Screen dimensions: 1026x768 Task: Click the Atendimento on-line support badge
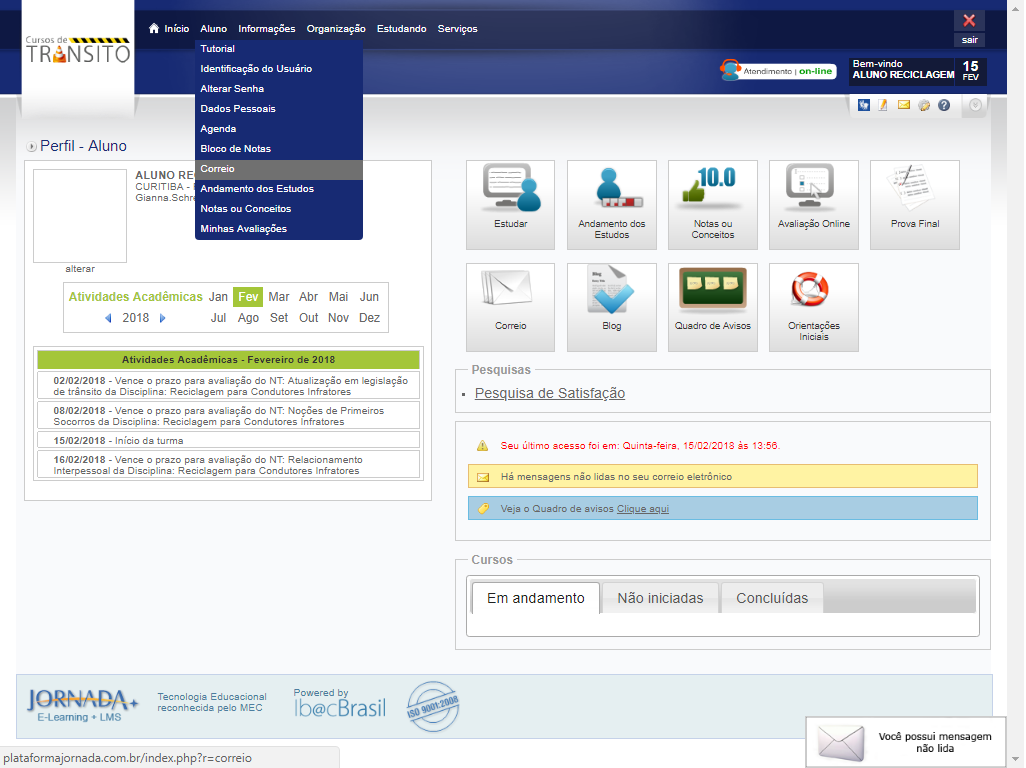click(778, 71)
